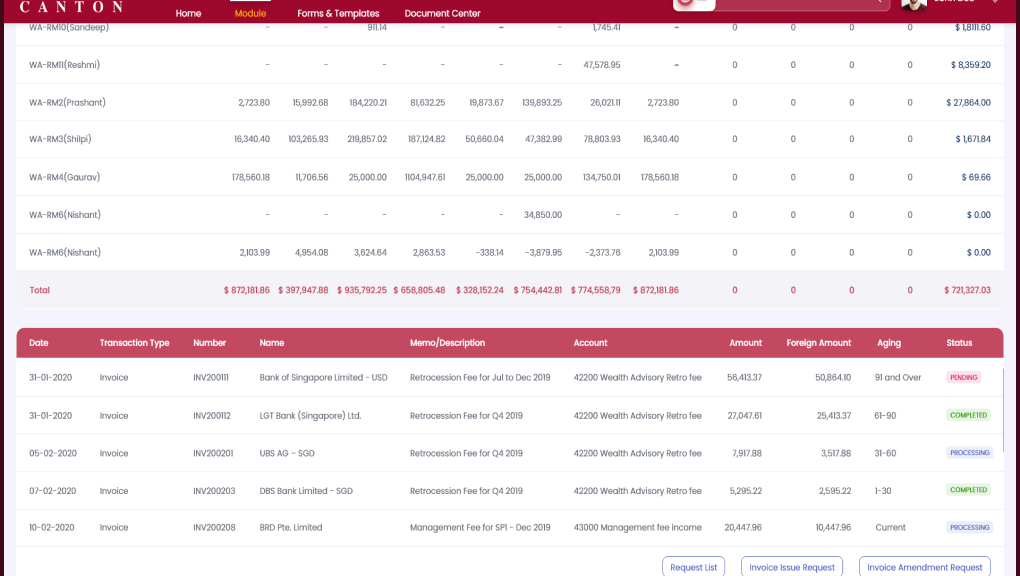The height and width of the screenshot is (576, 1020).
Task: Select invoice number INV200208
Action: (x=214, y=527)
